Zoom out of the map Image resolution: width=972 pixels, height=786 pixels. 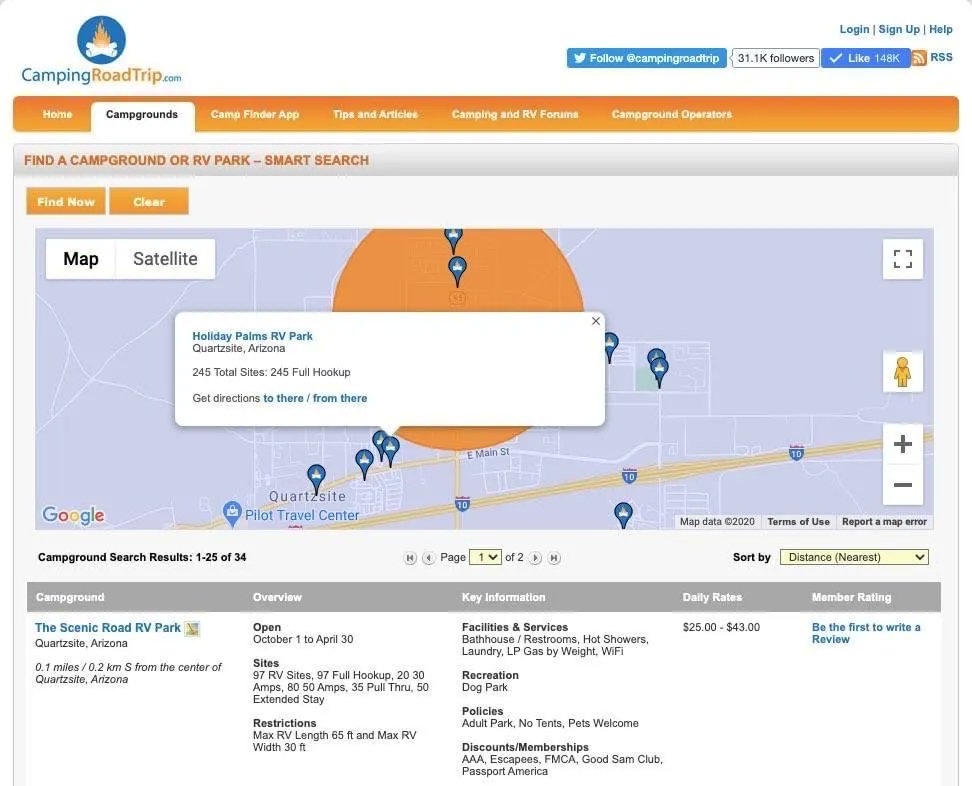pyautogui.click(x=903, y=485)
